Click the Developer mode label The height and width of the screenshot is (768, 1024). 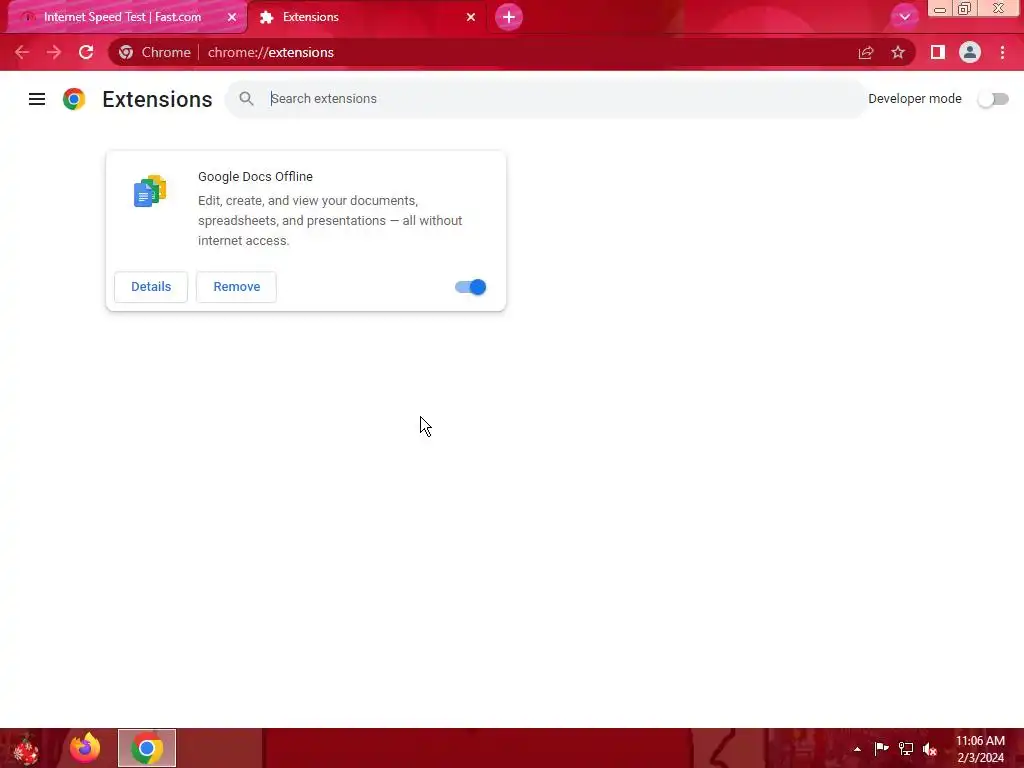[x=914, y=99]
